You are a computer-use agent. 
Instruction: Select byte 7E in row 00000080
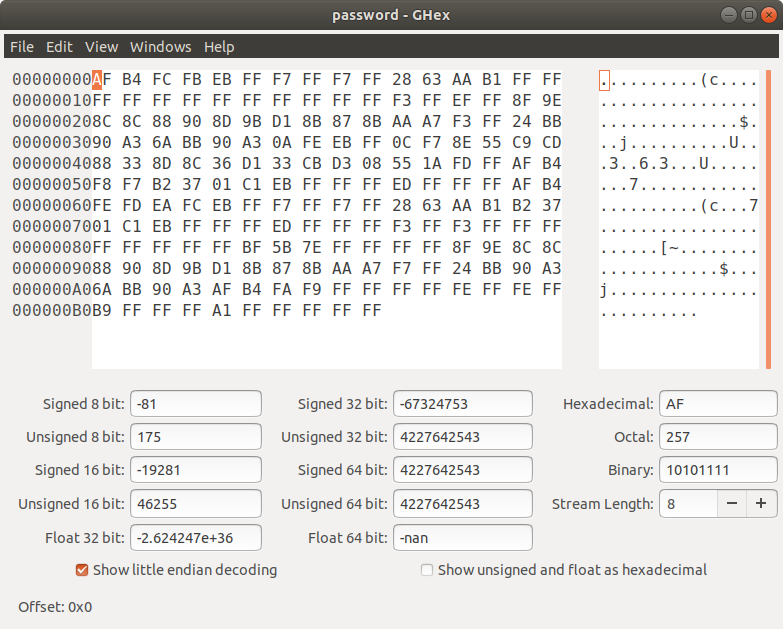(x=312, y=247)
